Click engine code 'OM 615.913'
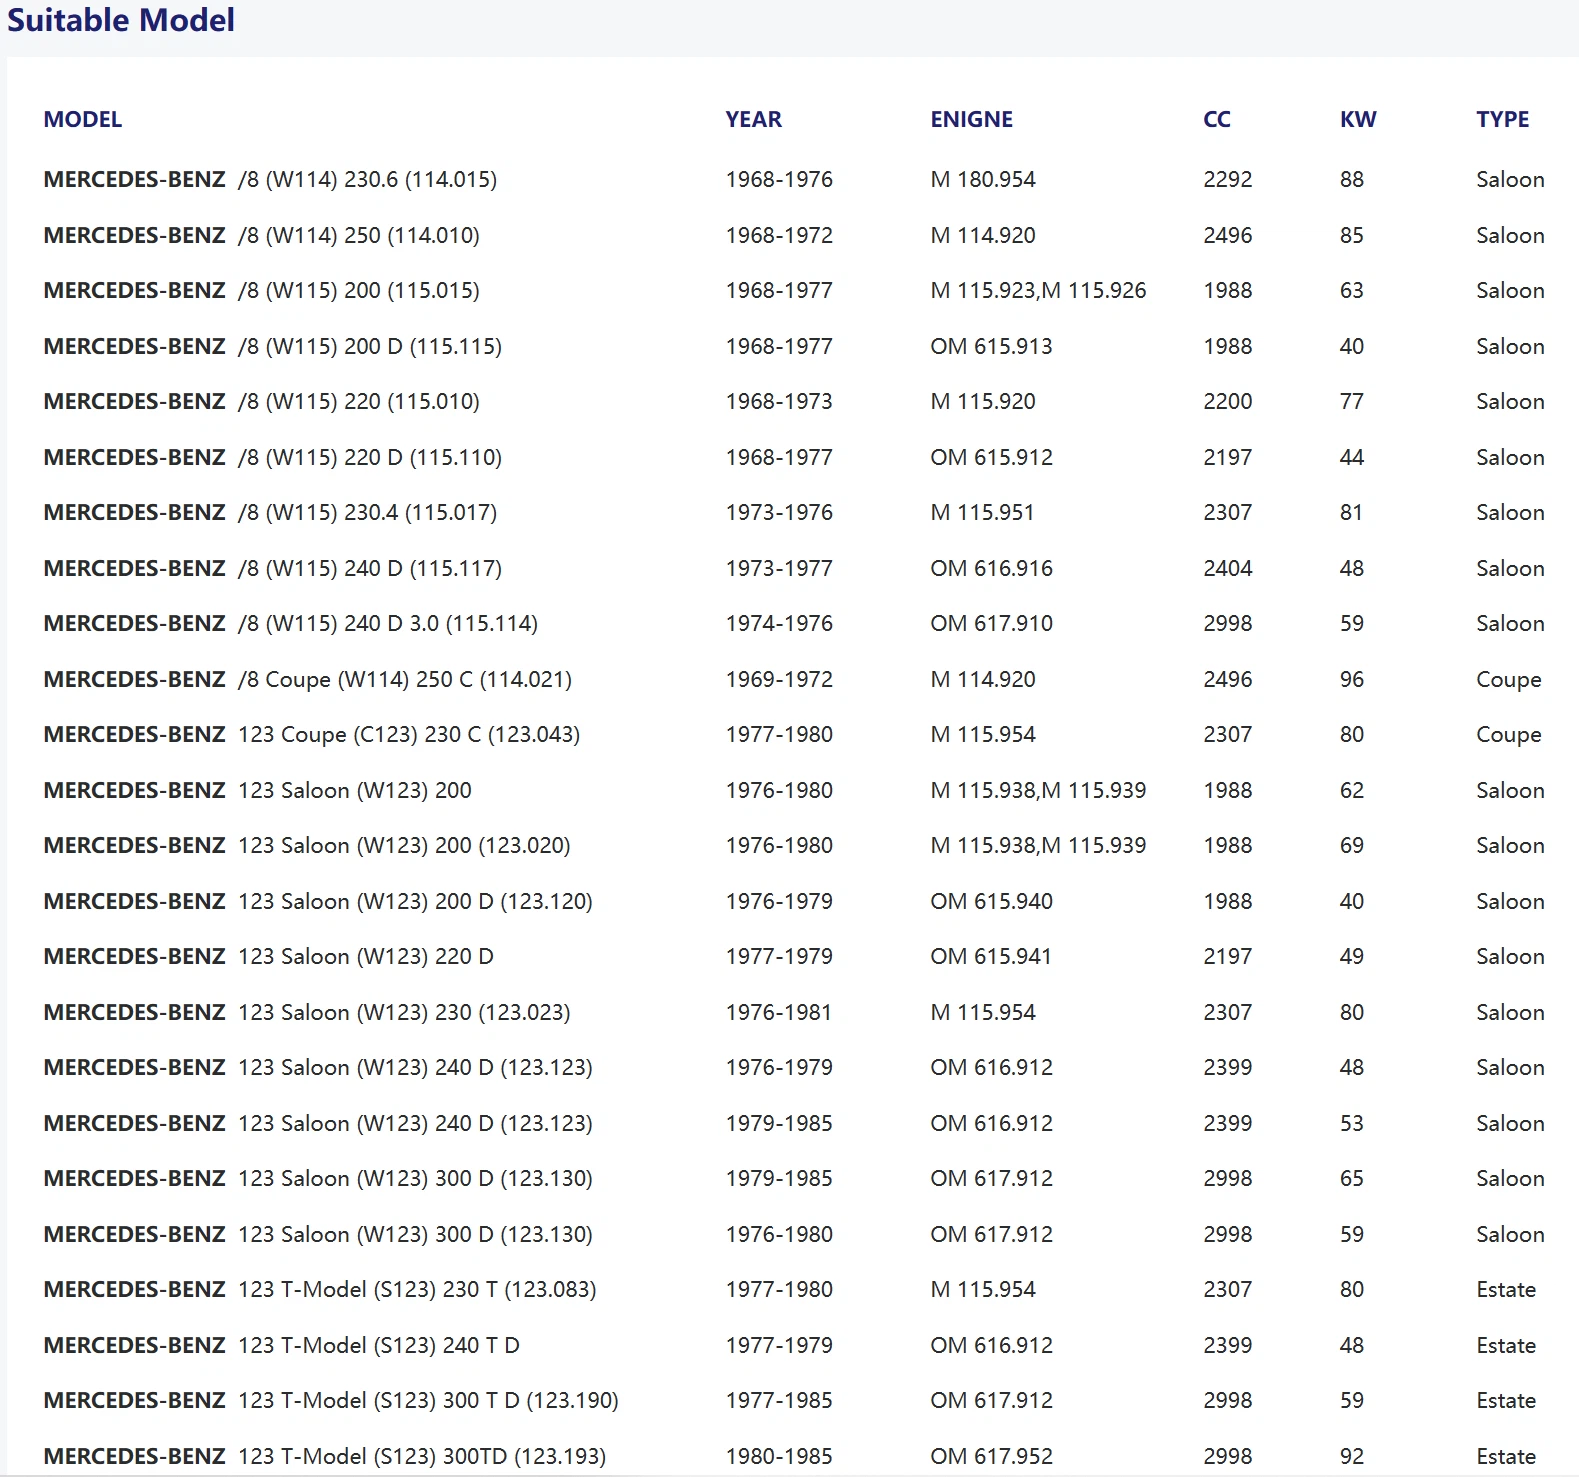The height and width of the screenshot is (1477, 1579). pyautogui.click(x=991, y=346)
